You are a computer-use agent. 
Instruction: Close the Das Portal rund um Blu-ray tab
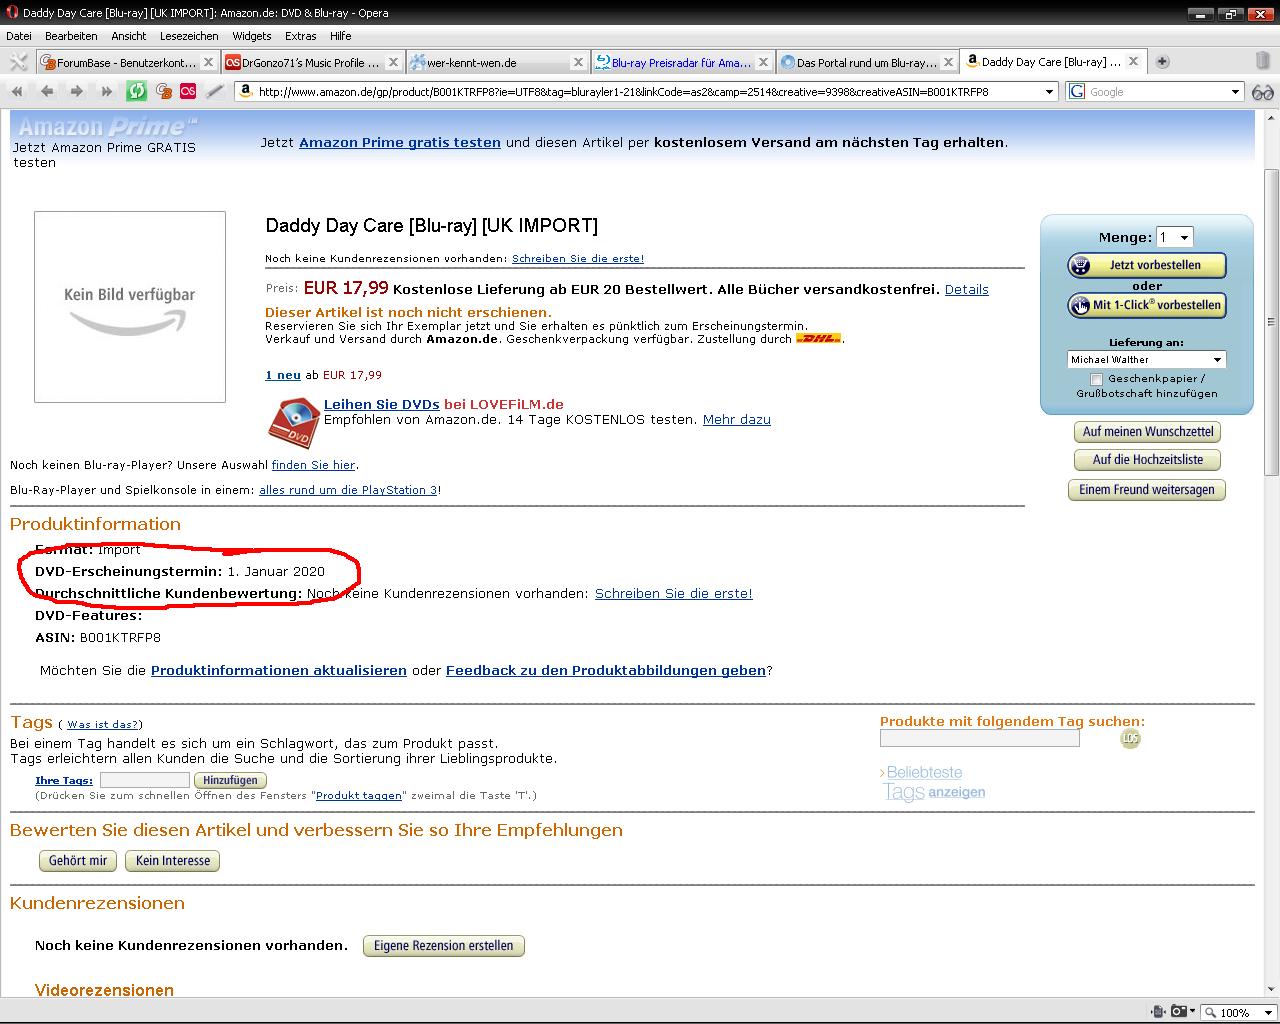point(948,62)
